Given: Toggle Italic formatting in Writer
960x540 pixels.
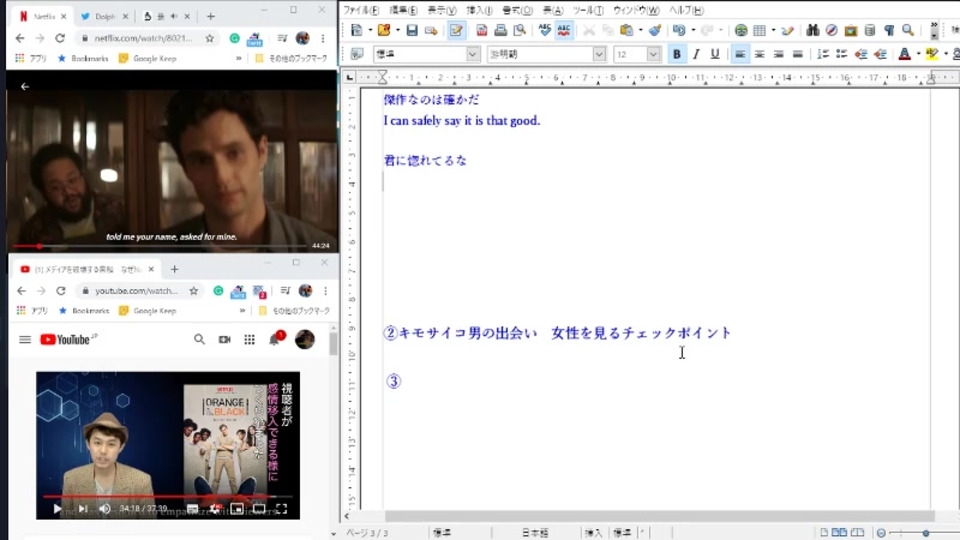Looking at the screenshot, I should (696, 54).
